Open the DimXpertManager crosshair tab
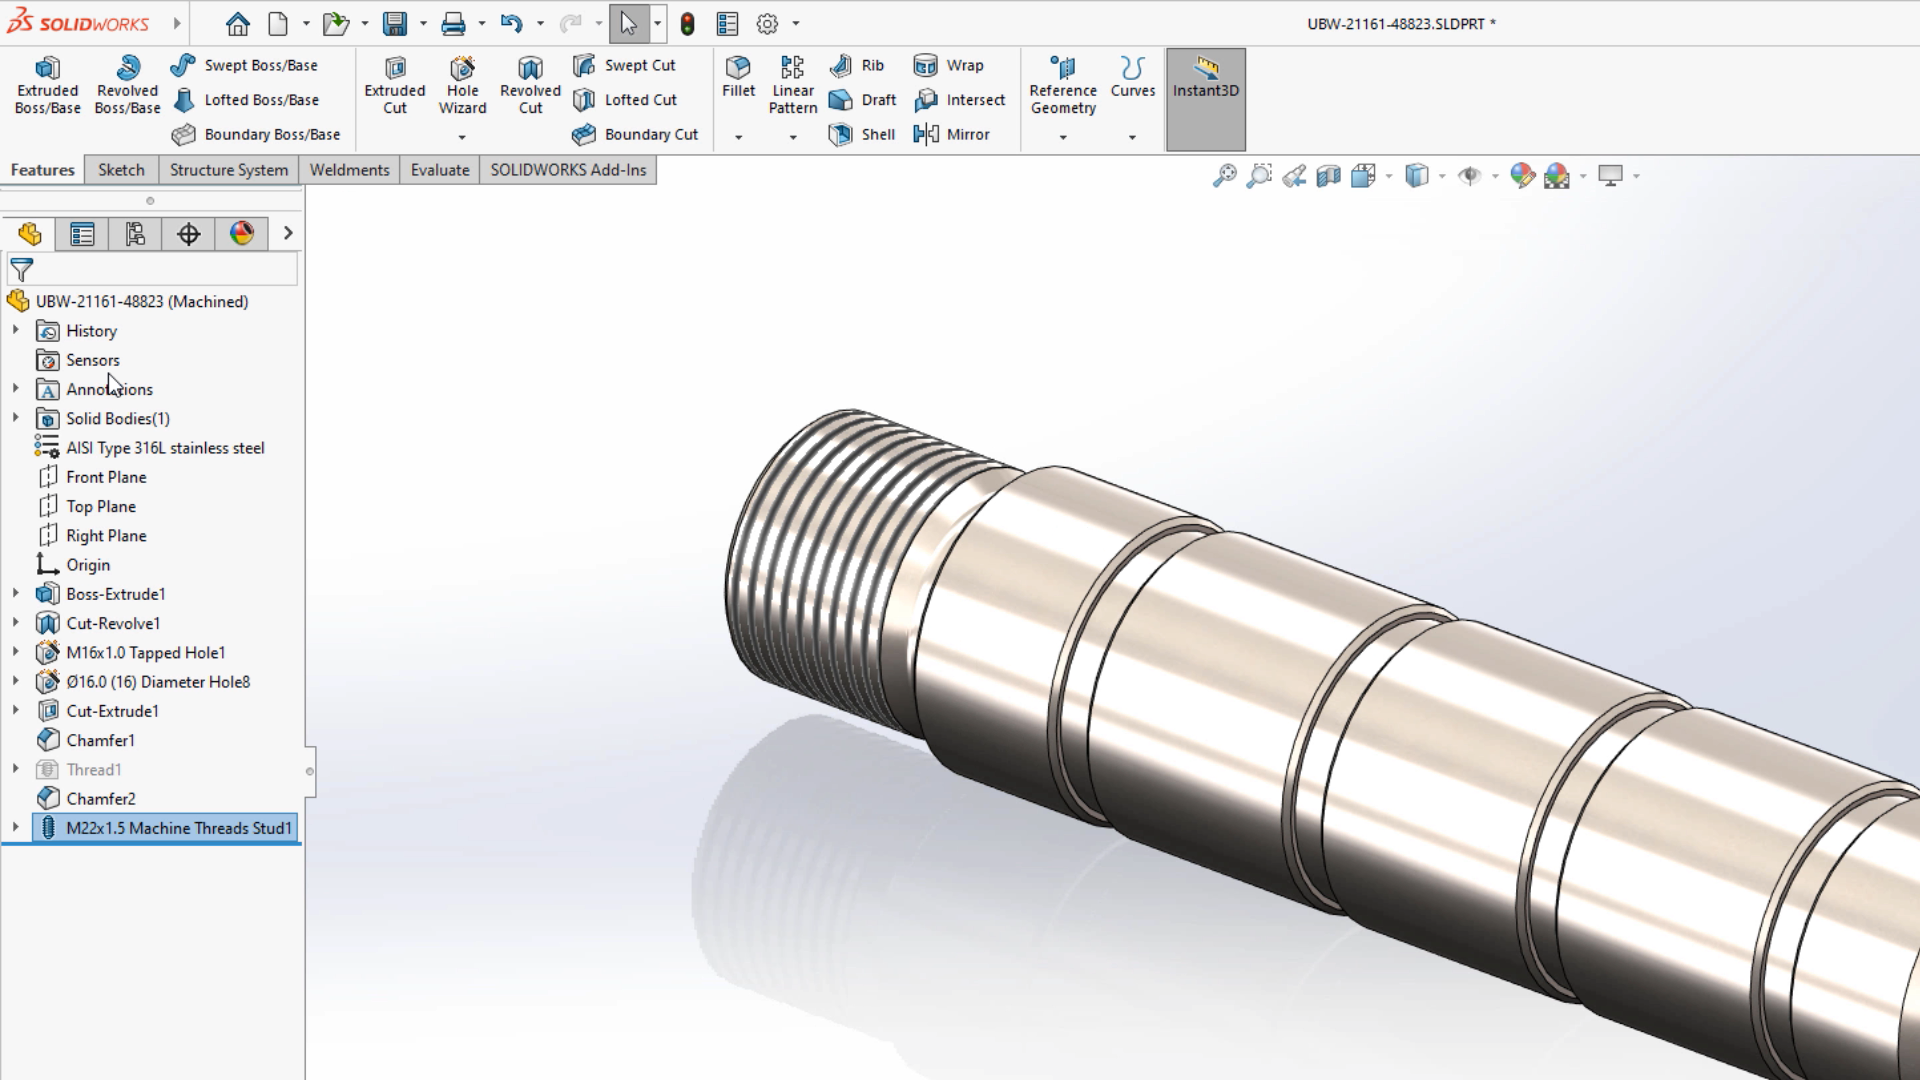Image resolution: width=1920 pixels, height=1080 pixels. point(188,234)
